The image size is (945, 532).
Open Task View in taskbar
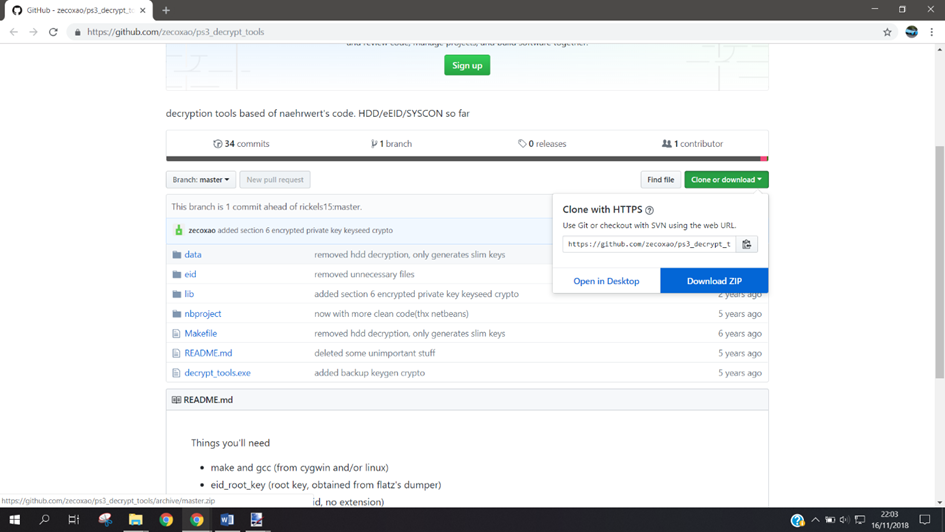click(x=74, y=519)
